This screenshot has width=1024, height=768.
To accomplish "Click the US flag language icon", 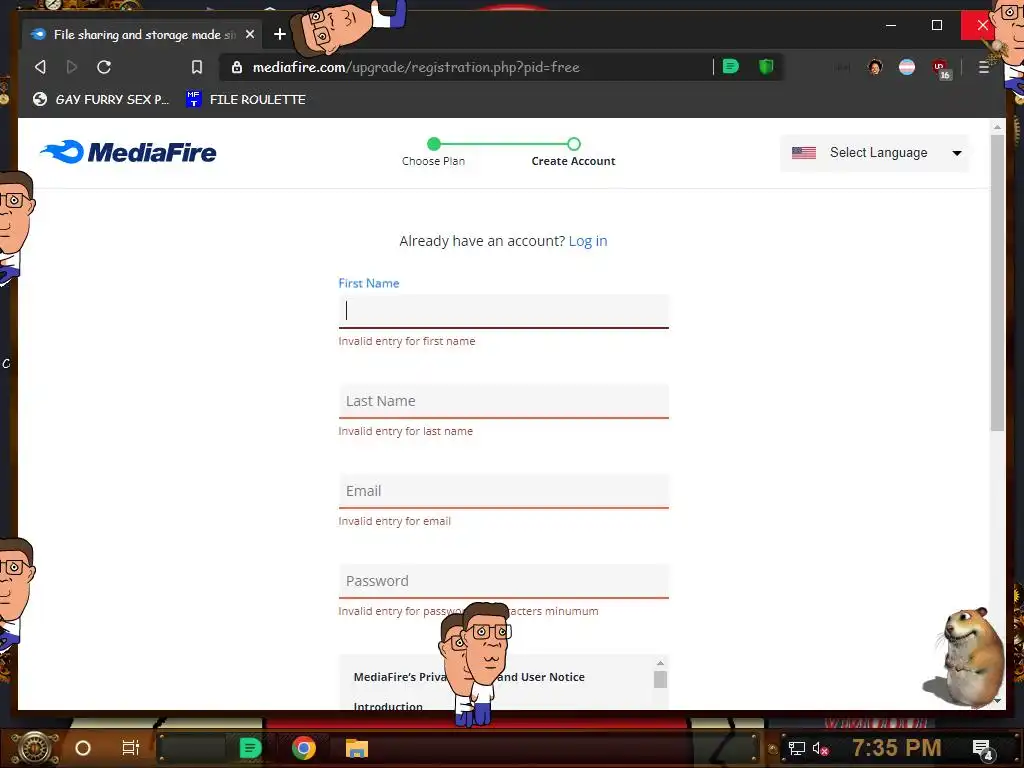I will pos(804,153).
